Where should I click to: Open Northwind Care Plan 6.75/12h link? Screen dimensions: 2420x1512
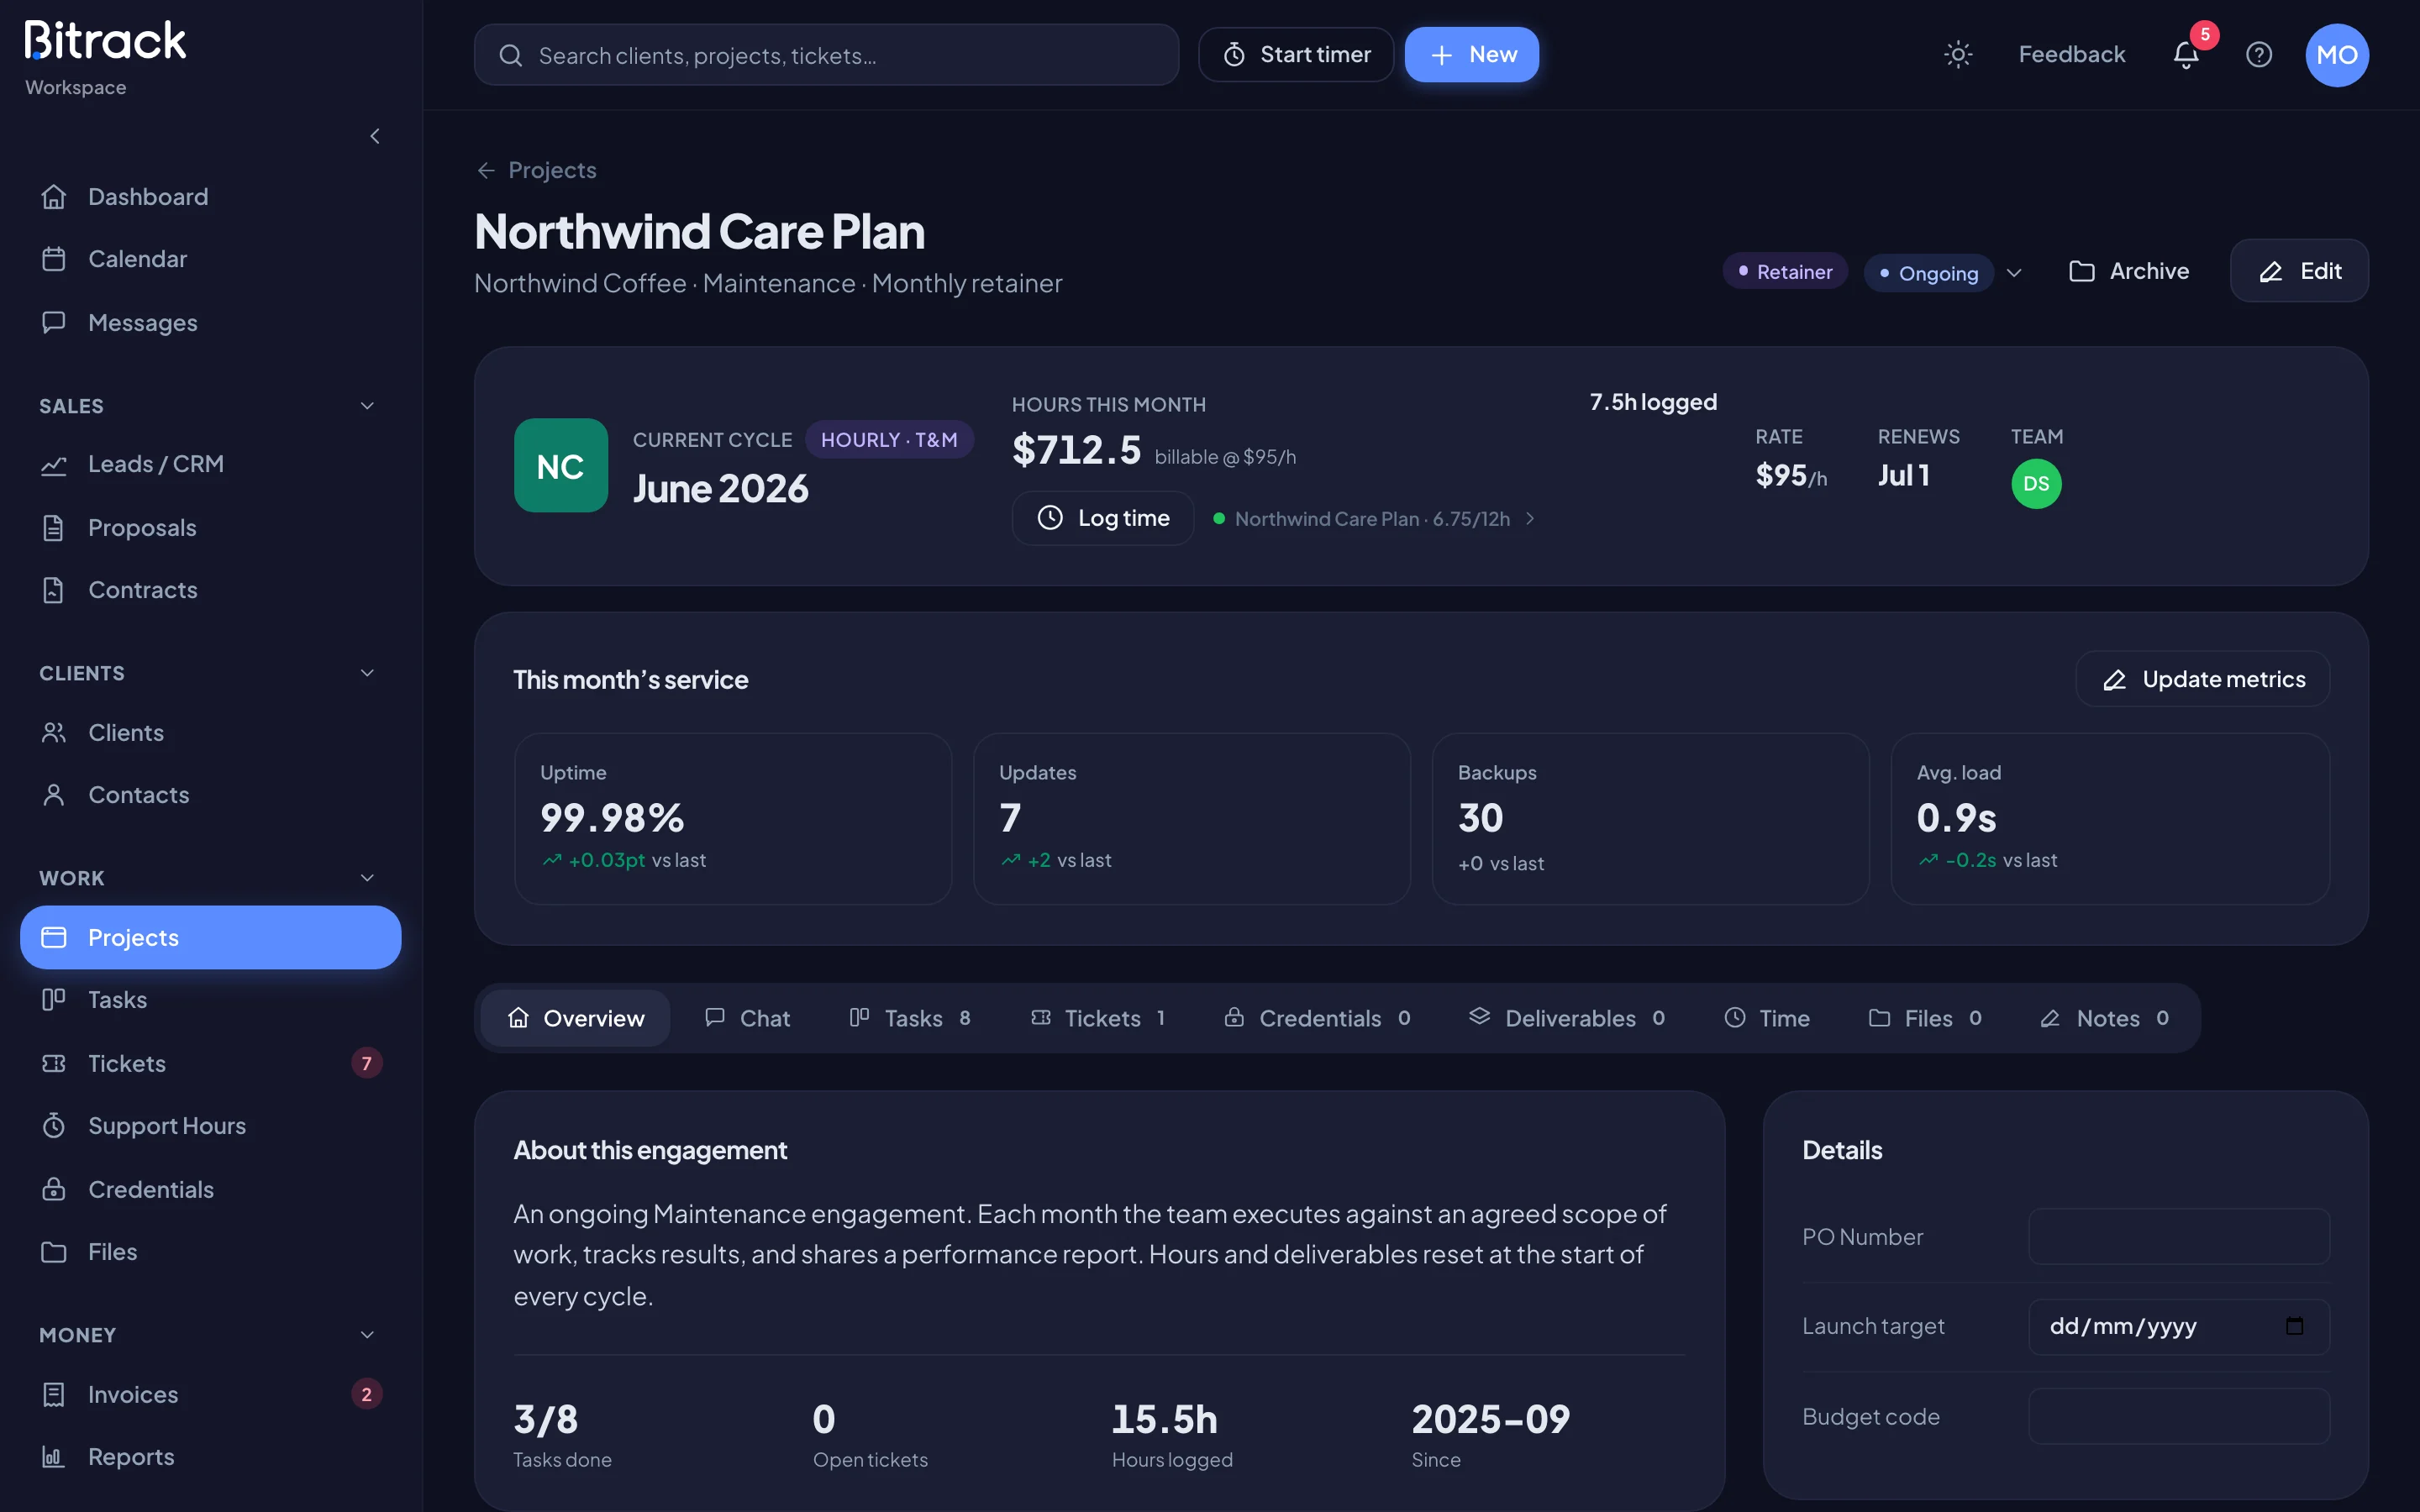[x=1374, y=519]
